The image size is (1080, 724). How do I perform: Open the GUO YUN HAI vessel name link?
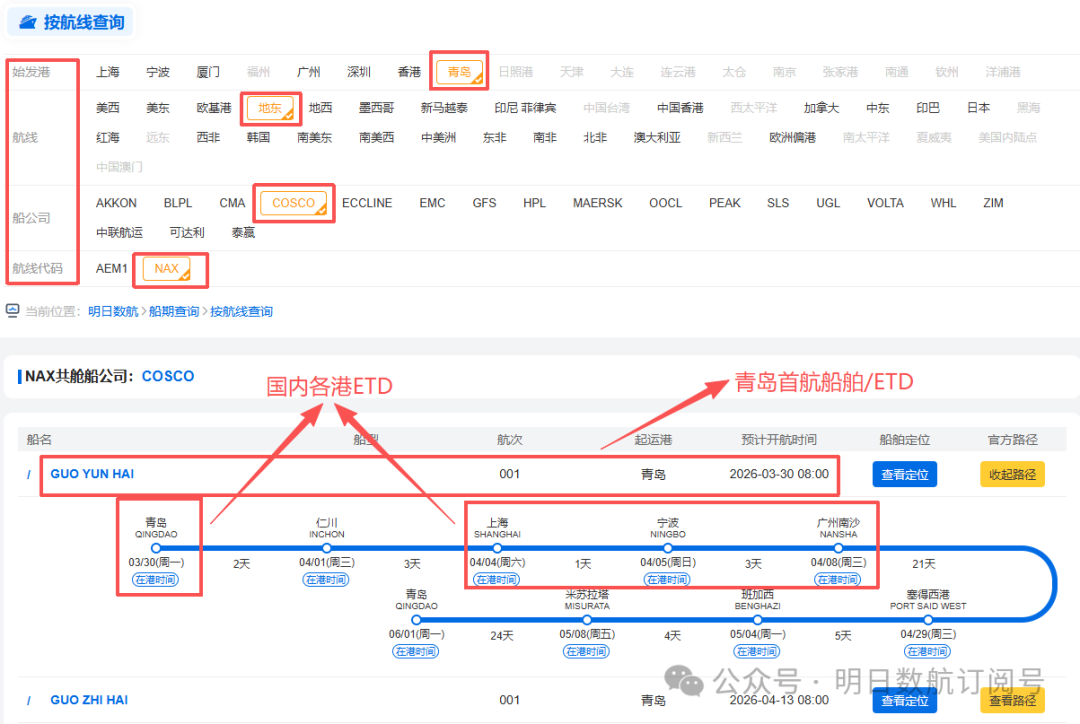[x=92, y=474]
